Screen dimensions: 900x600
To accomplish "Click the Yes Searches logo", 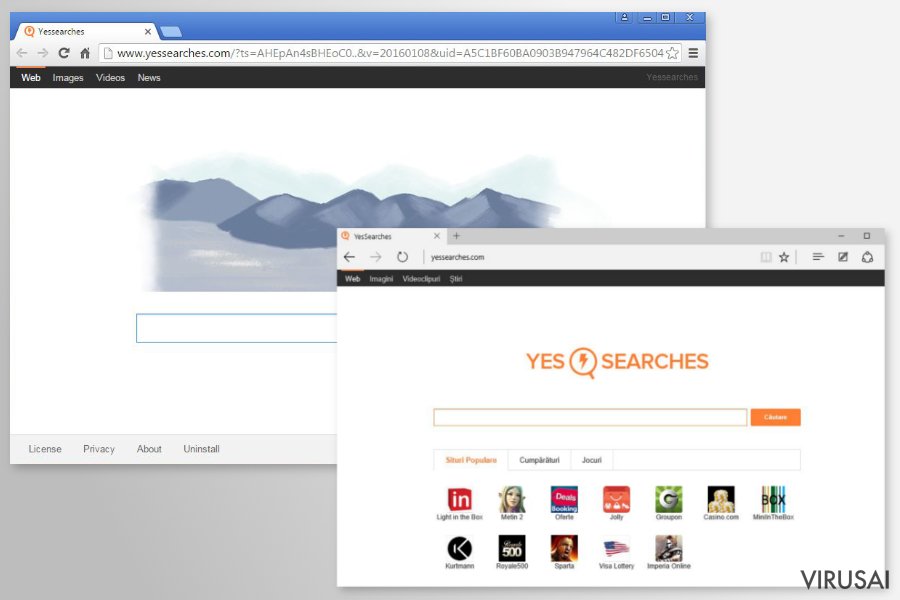I will point(617,362).
